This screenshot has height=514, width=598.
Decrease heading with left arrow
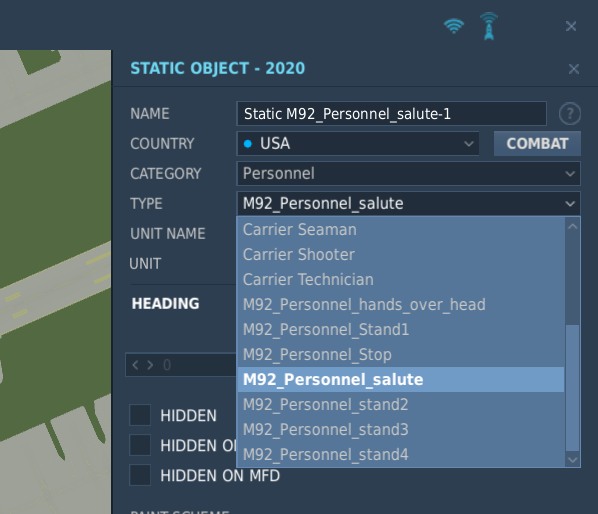[135, 365]
